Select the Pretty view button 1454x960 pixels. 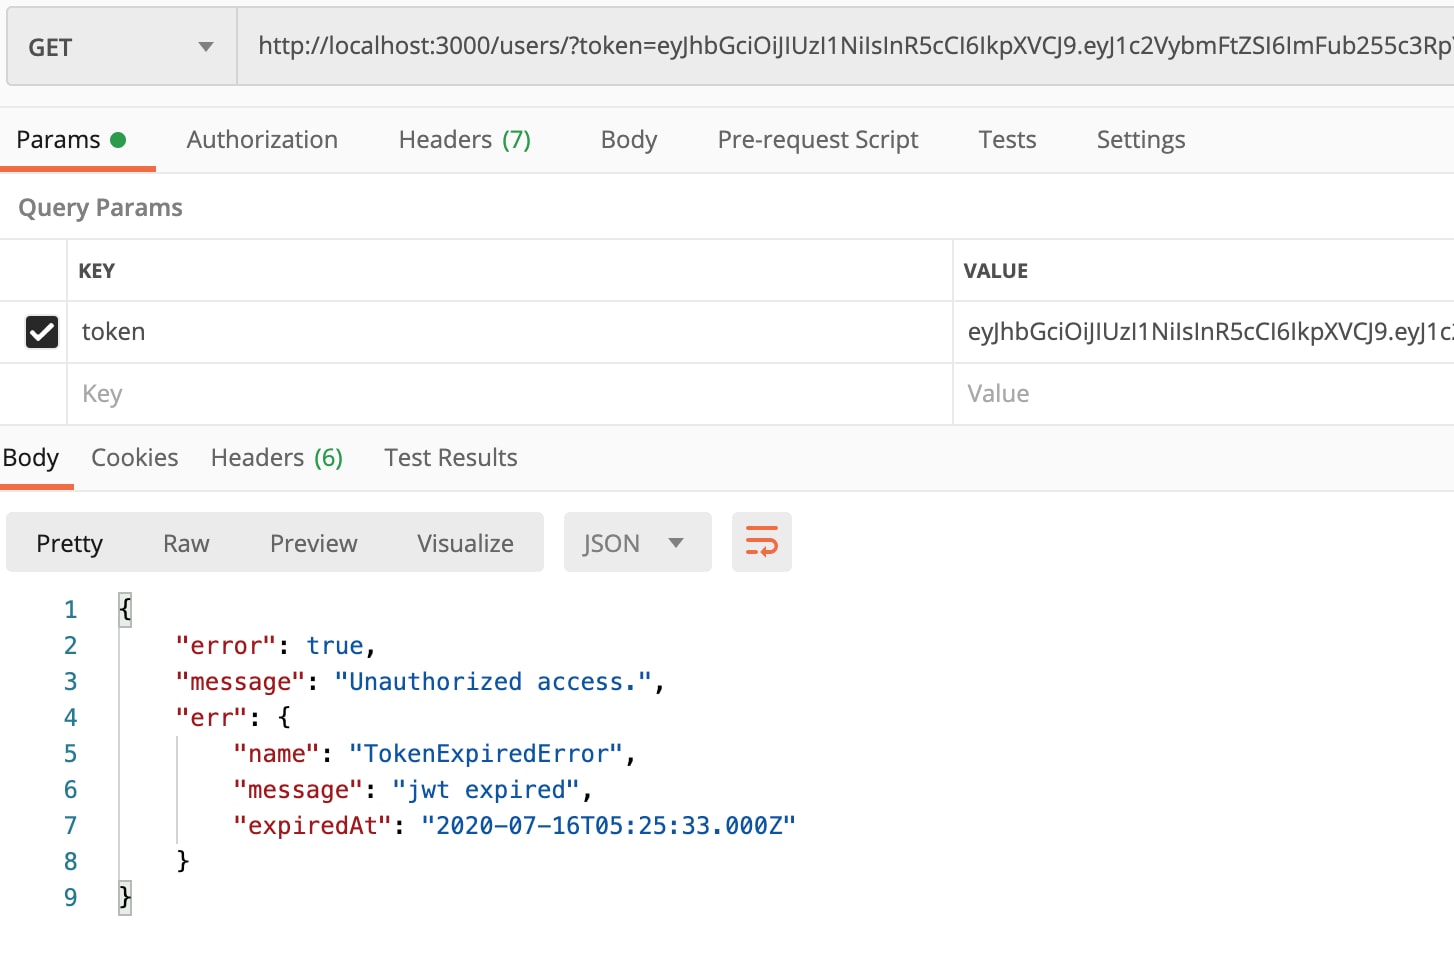coord(70,543)
